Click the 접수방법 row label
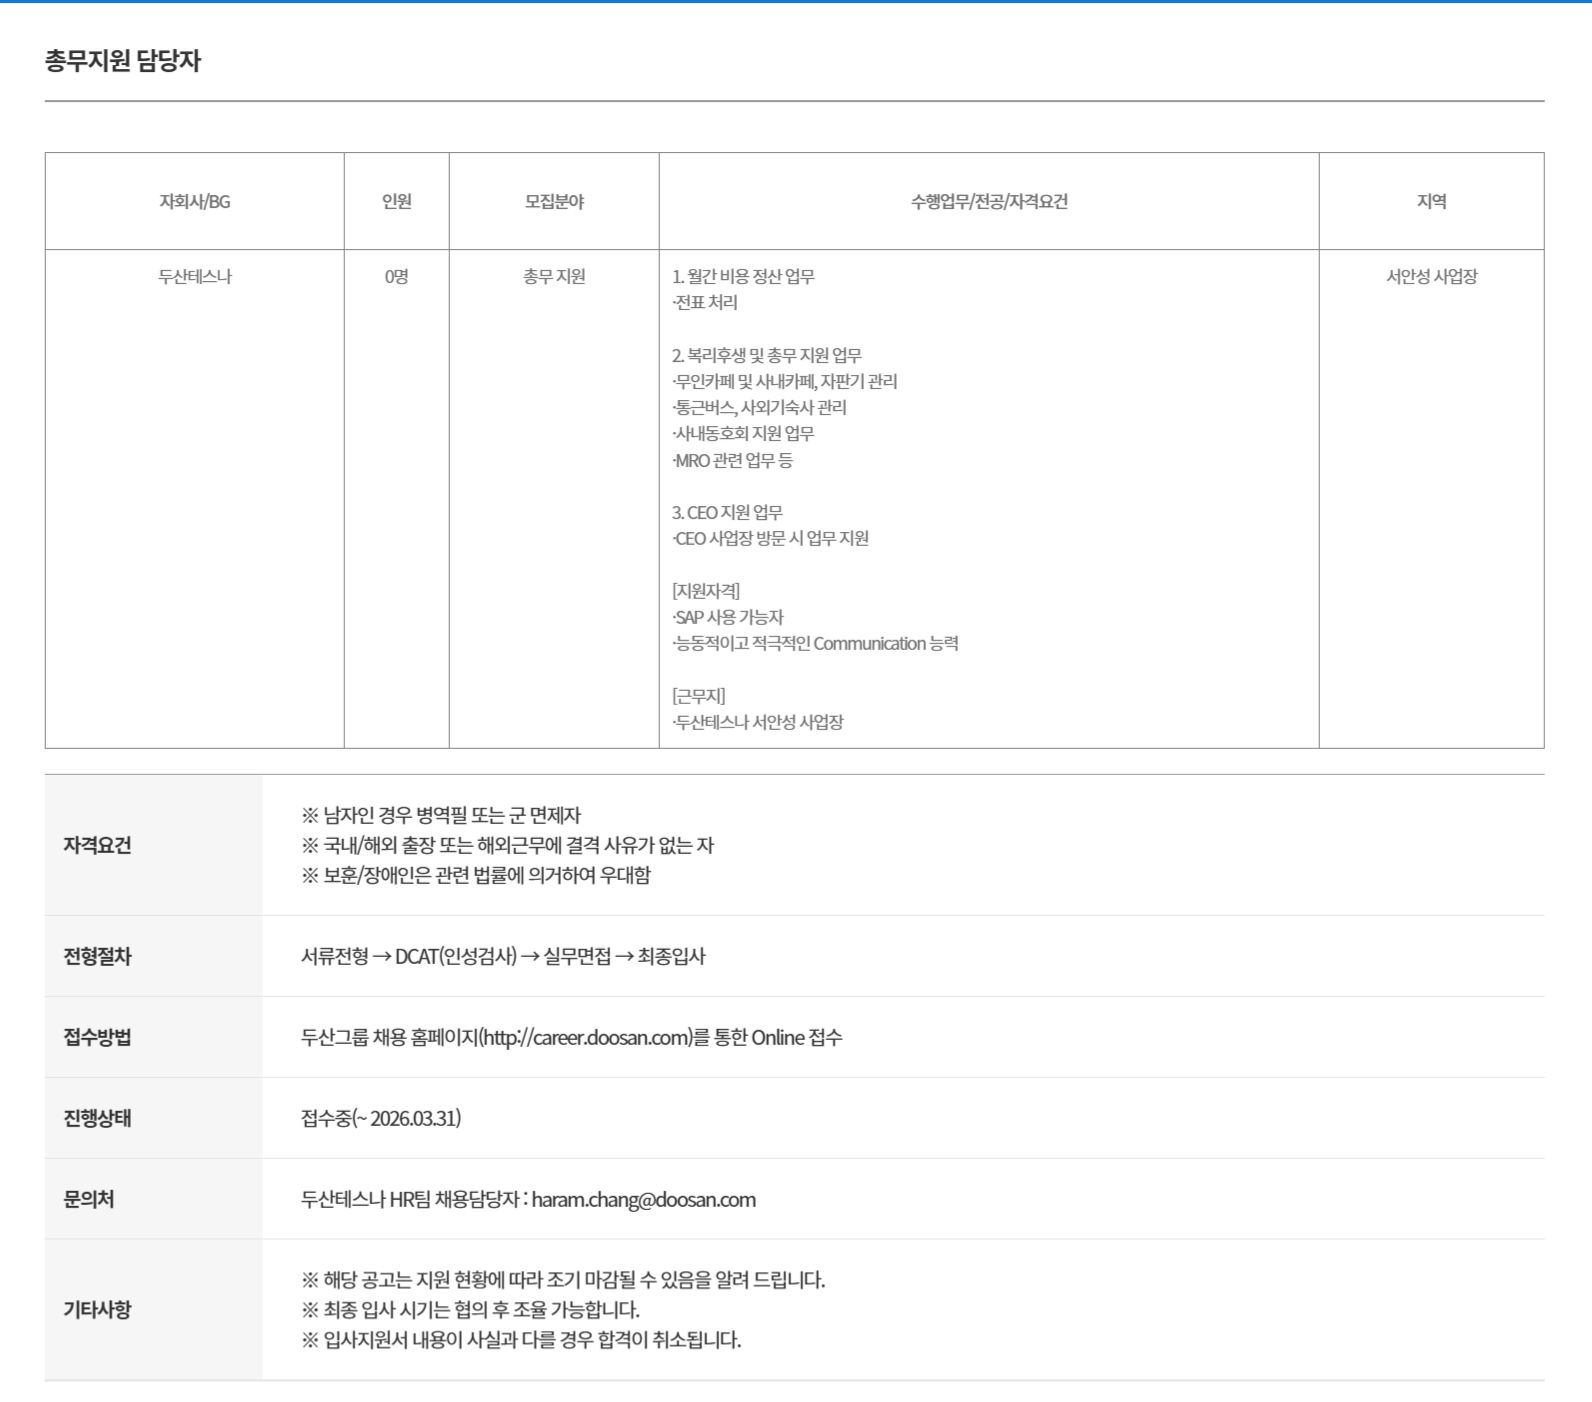The width and height of the screenshot is (1592, 1402). click(x=97, y=1038)
